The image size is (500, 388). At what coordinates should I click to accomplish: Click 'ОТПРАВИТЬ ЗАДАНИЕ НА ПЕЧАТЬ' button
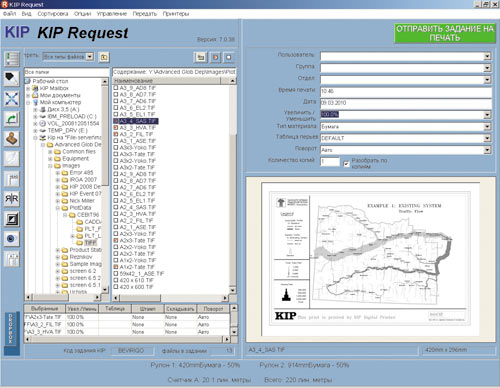click(445, 33)
